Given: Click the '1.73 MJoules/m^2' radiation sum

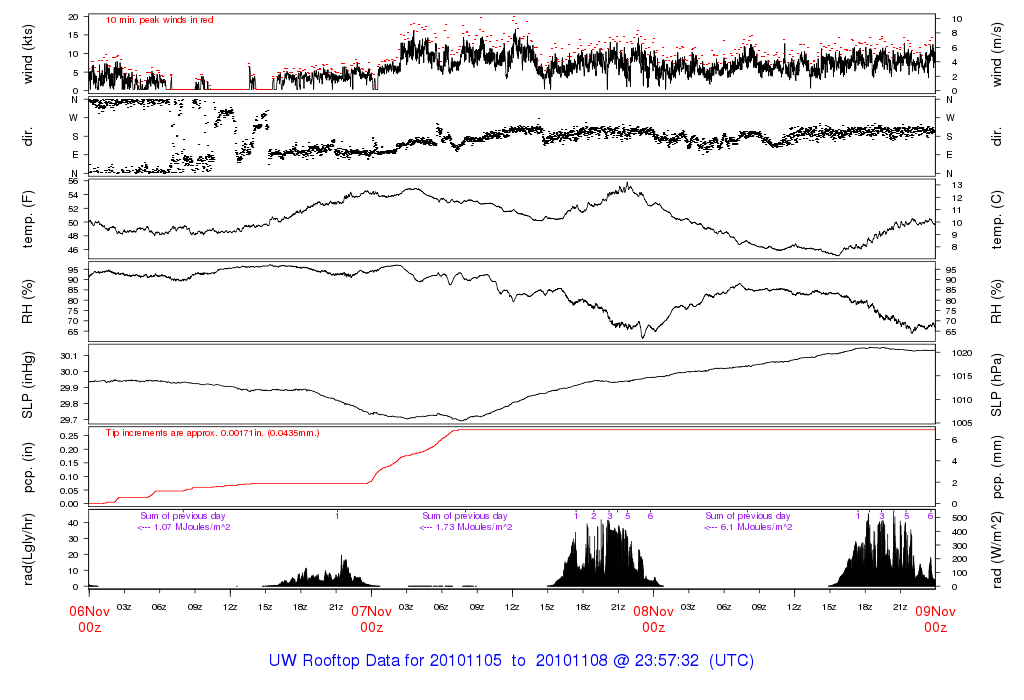Looking at the screenshot, I should point(474,527).
